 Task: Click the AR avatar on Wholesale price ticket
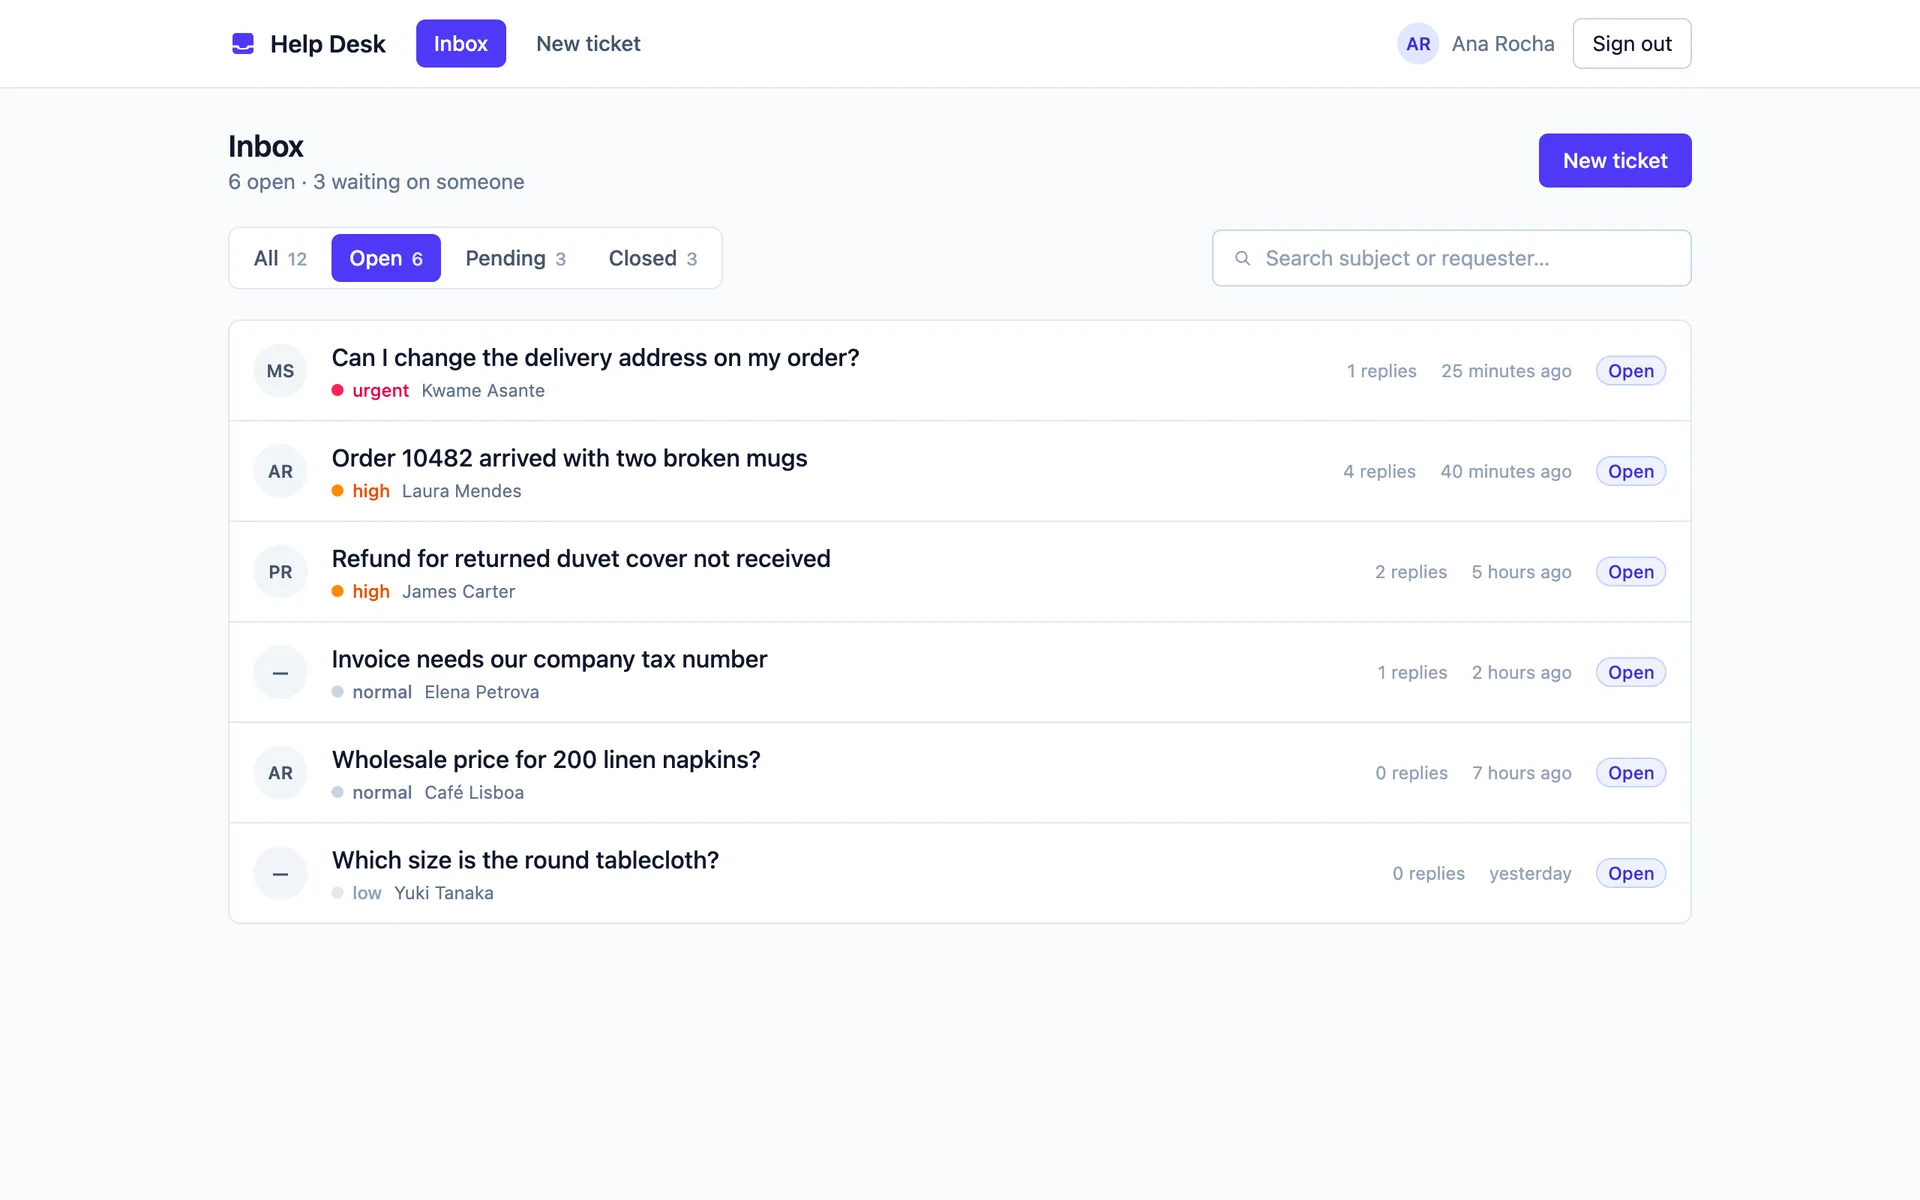[280, 773]
